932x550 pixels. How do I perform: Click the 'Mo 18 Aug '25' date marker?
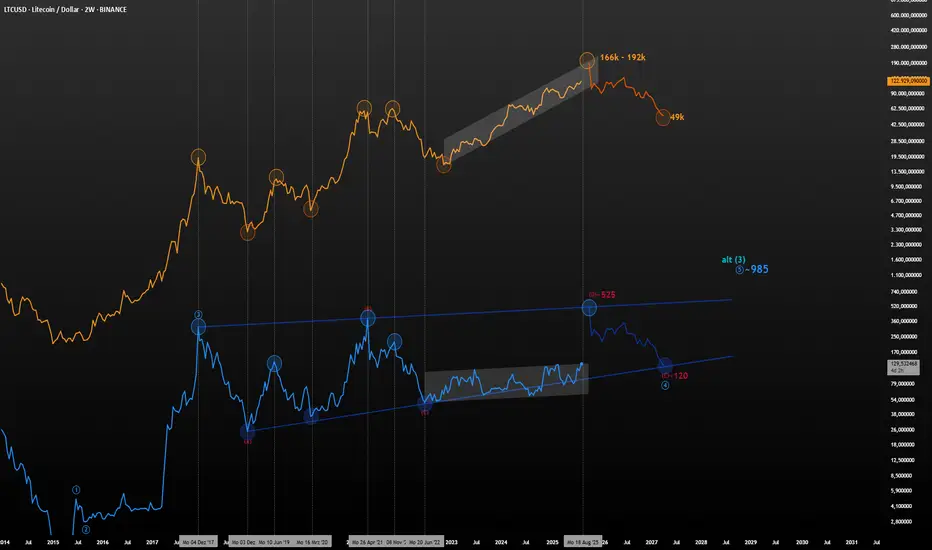pos(582,542)
